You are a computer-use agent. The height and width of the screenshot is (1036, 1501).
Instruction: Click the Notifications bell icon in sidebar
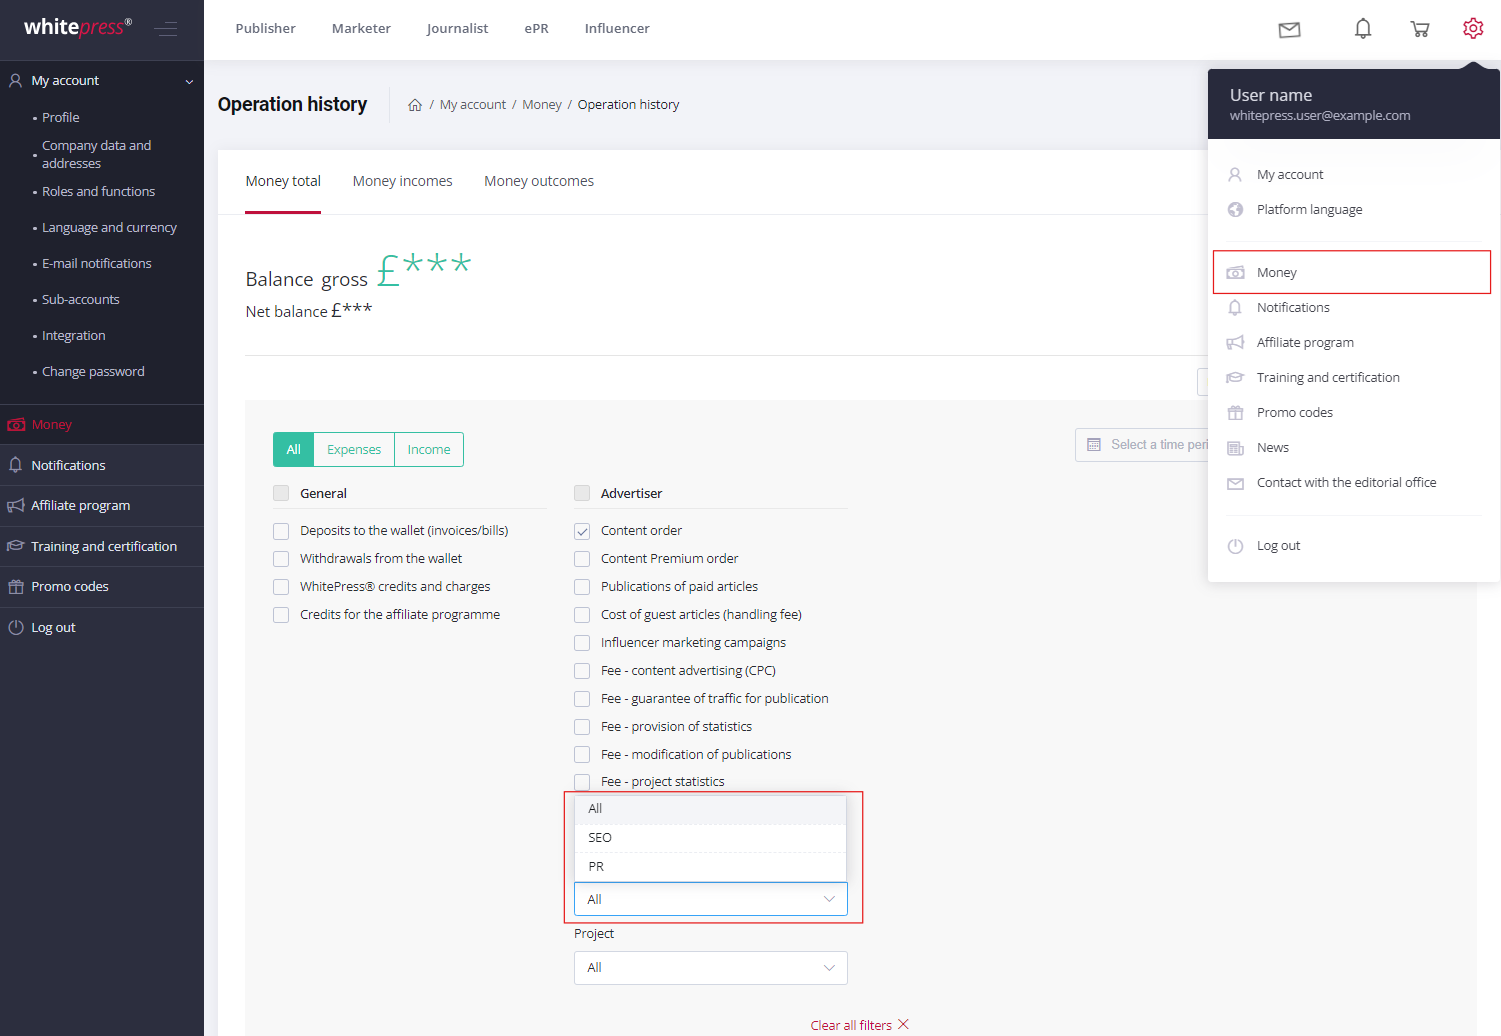coord(15,465)
